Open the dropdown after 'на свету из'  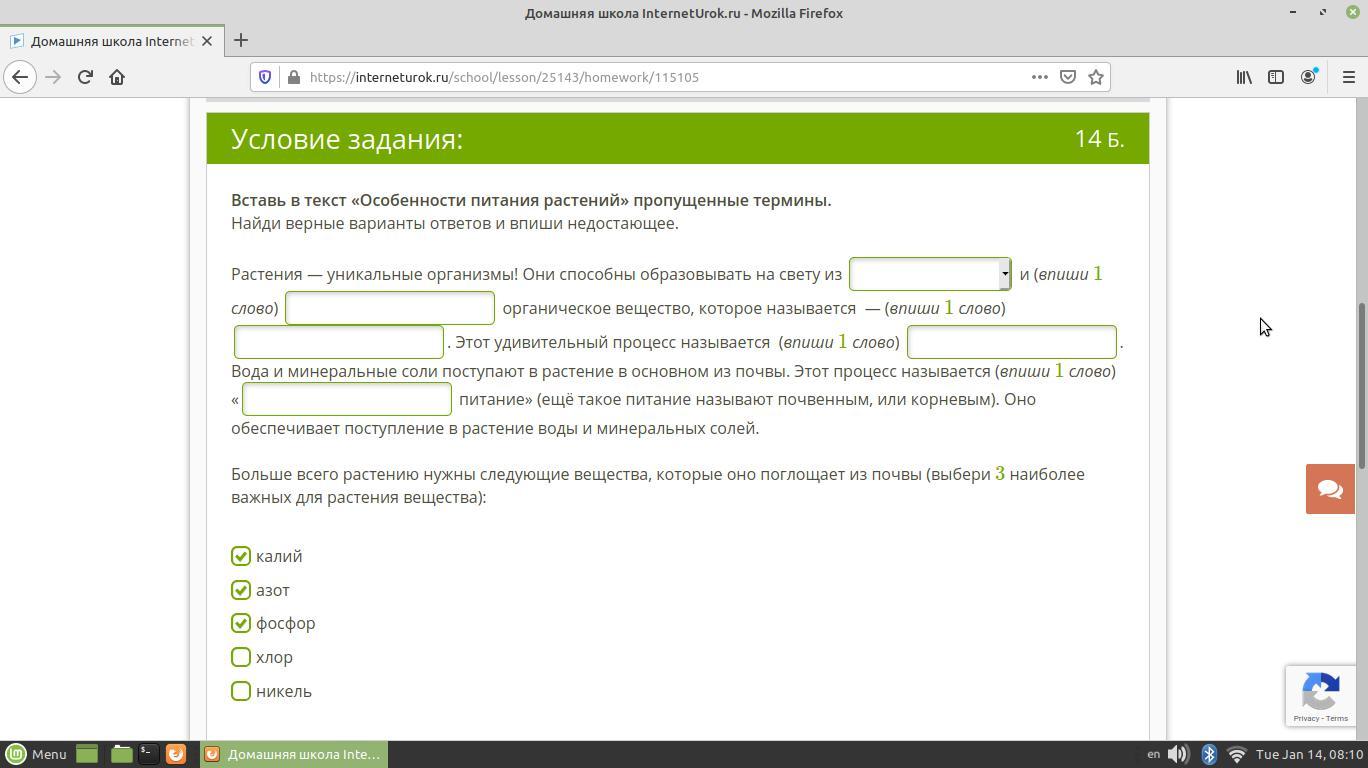tap(930, 274)
